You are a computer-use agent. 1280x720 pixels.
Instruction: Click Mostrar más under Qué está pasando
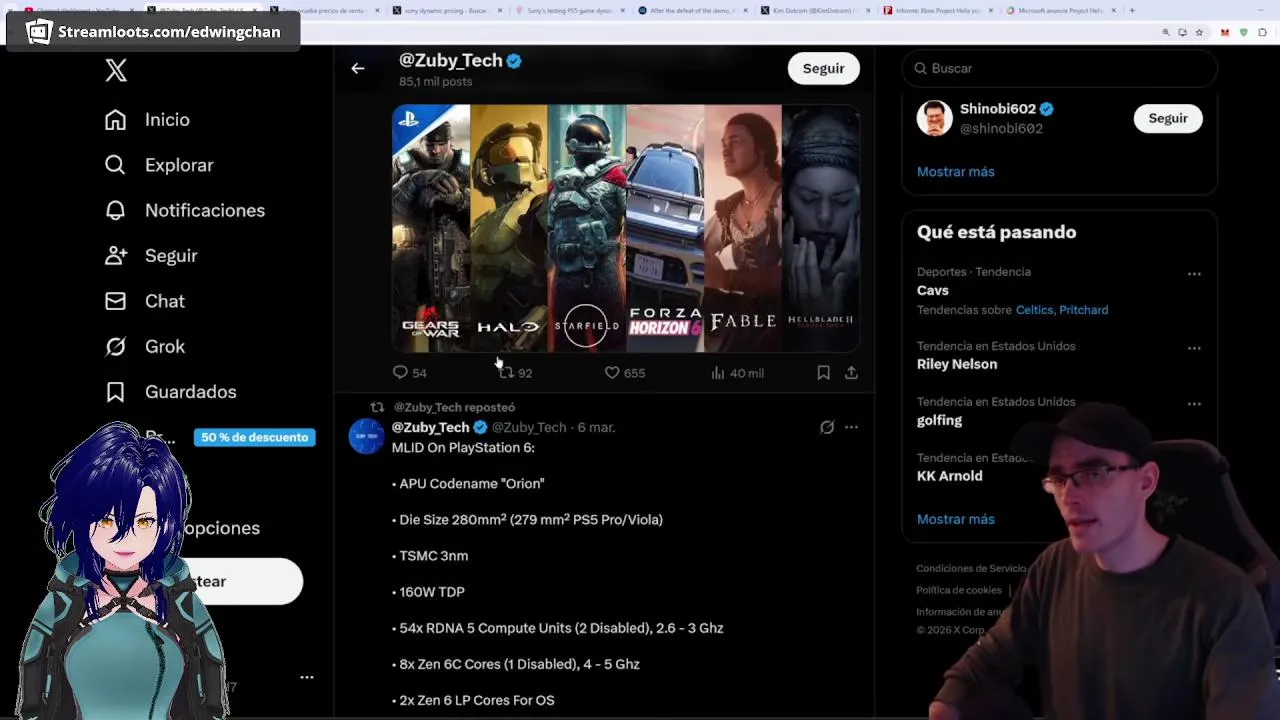tap(955, 519)
